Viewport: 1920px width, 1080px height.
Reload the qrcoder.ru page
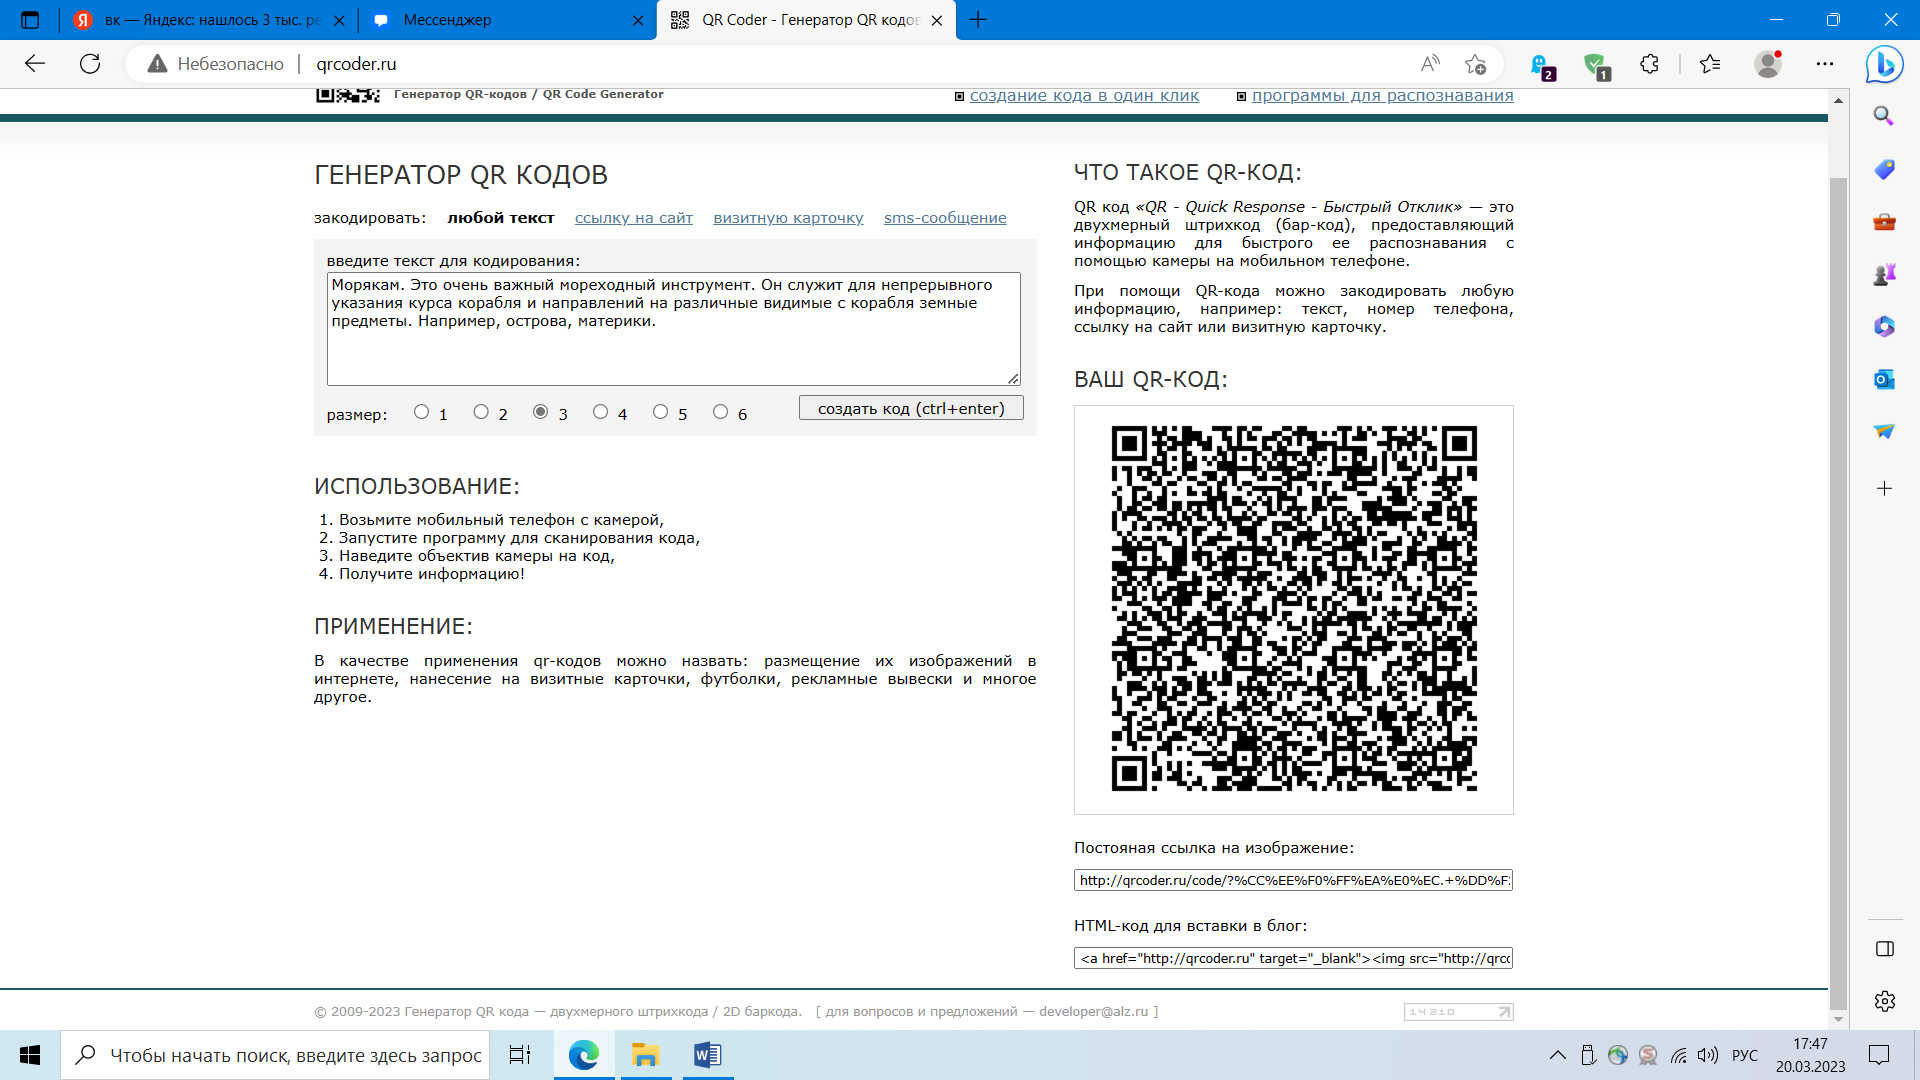(90, 64)
